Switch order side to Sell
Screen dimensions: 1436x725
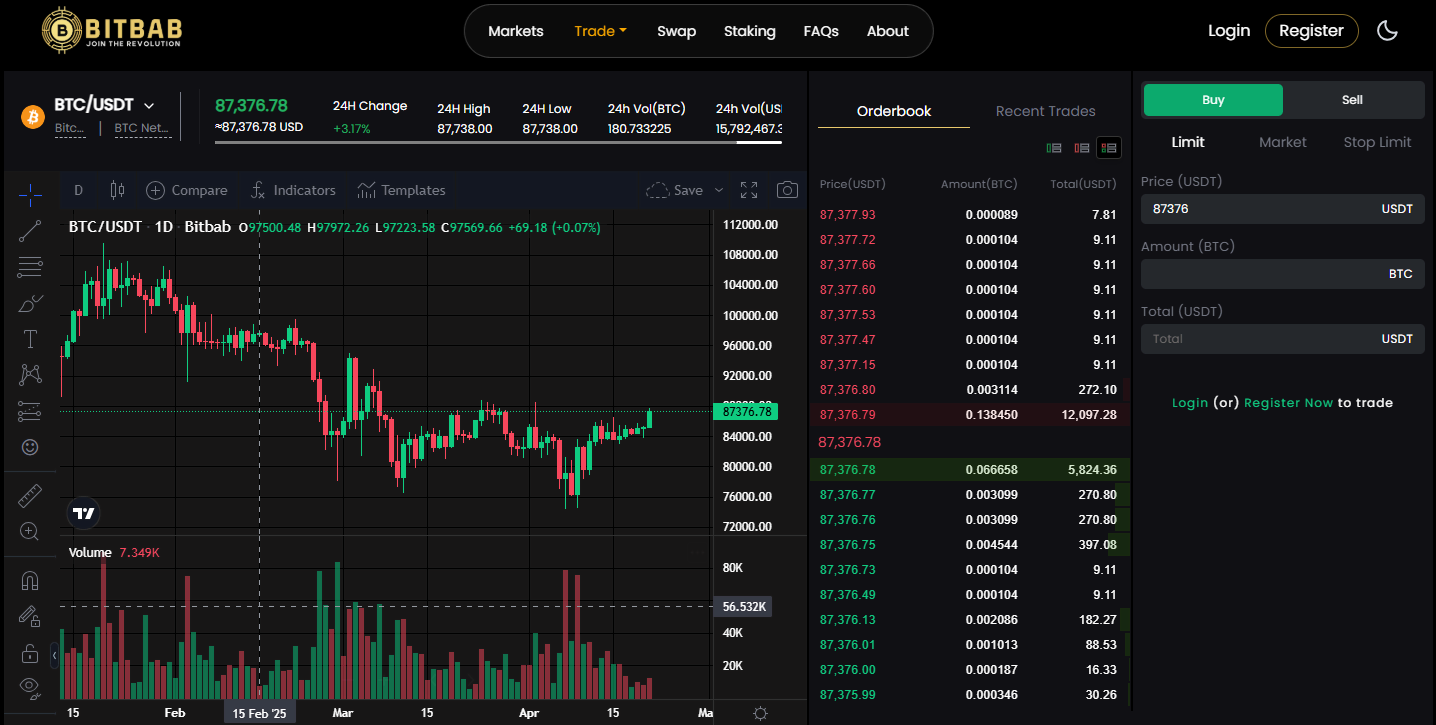point(1352,100)
